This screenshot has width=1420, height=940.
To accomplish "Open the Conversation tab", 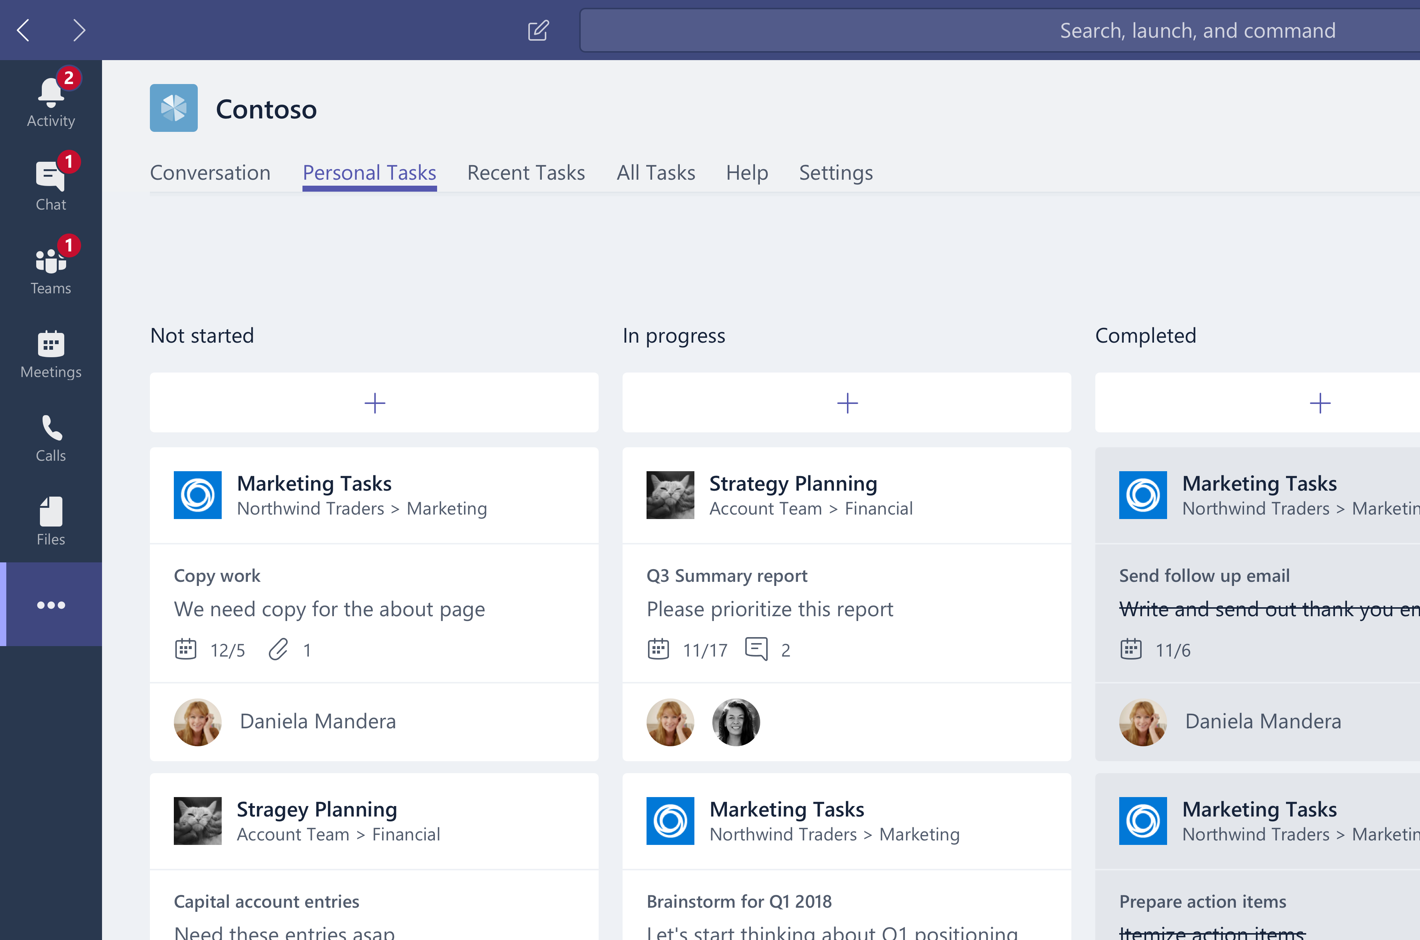I will [210, 172].
